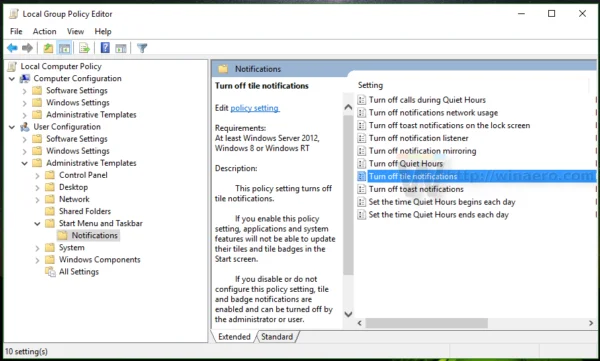Click the All Settings icon
Viewport: 600px width, 361px height.
[x=50, y=271]
